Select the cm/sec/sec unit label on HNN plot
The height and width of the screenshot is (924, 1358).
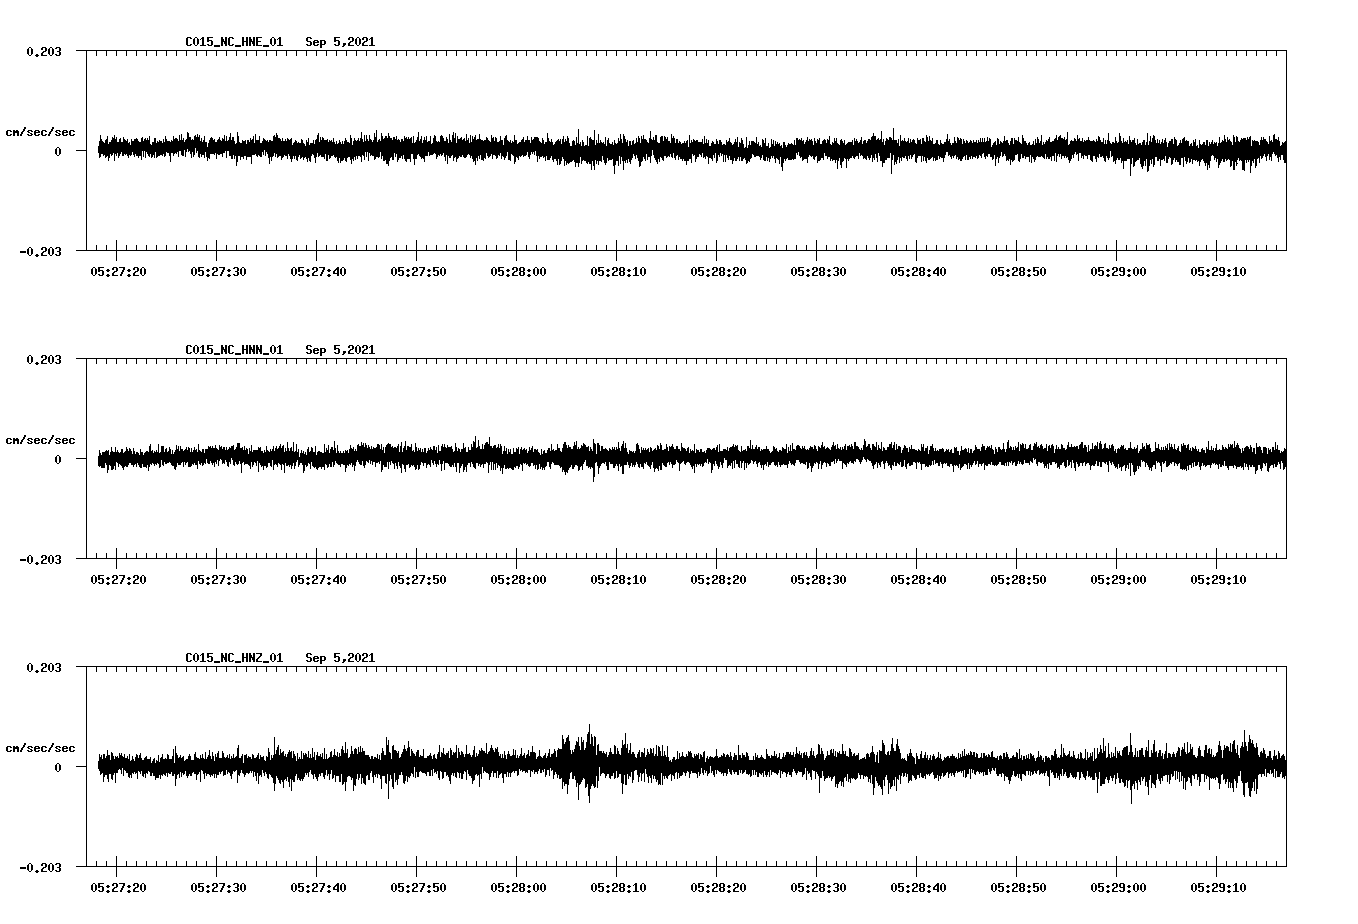click(x=40, y=440)
